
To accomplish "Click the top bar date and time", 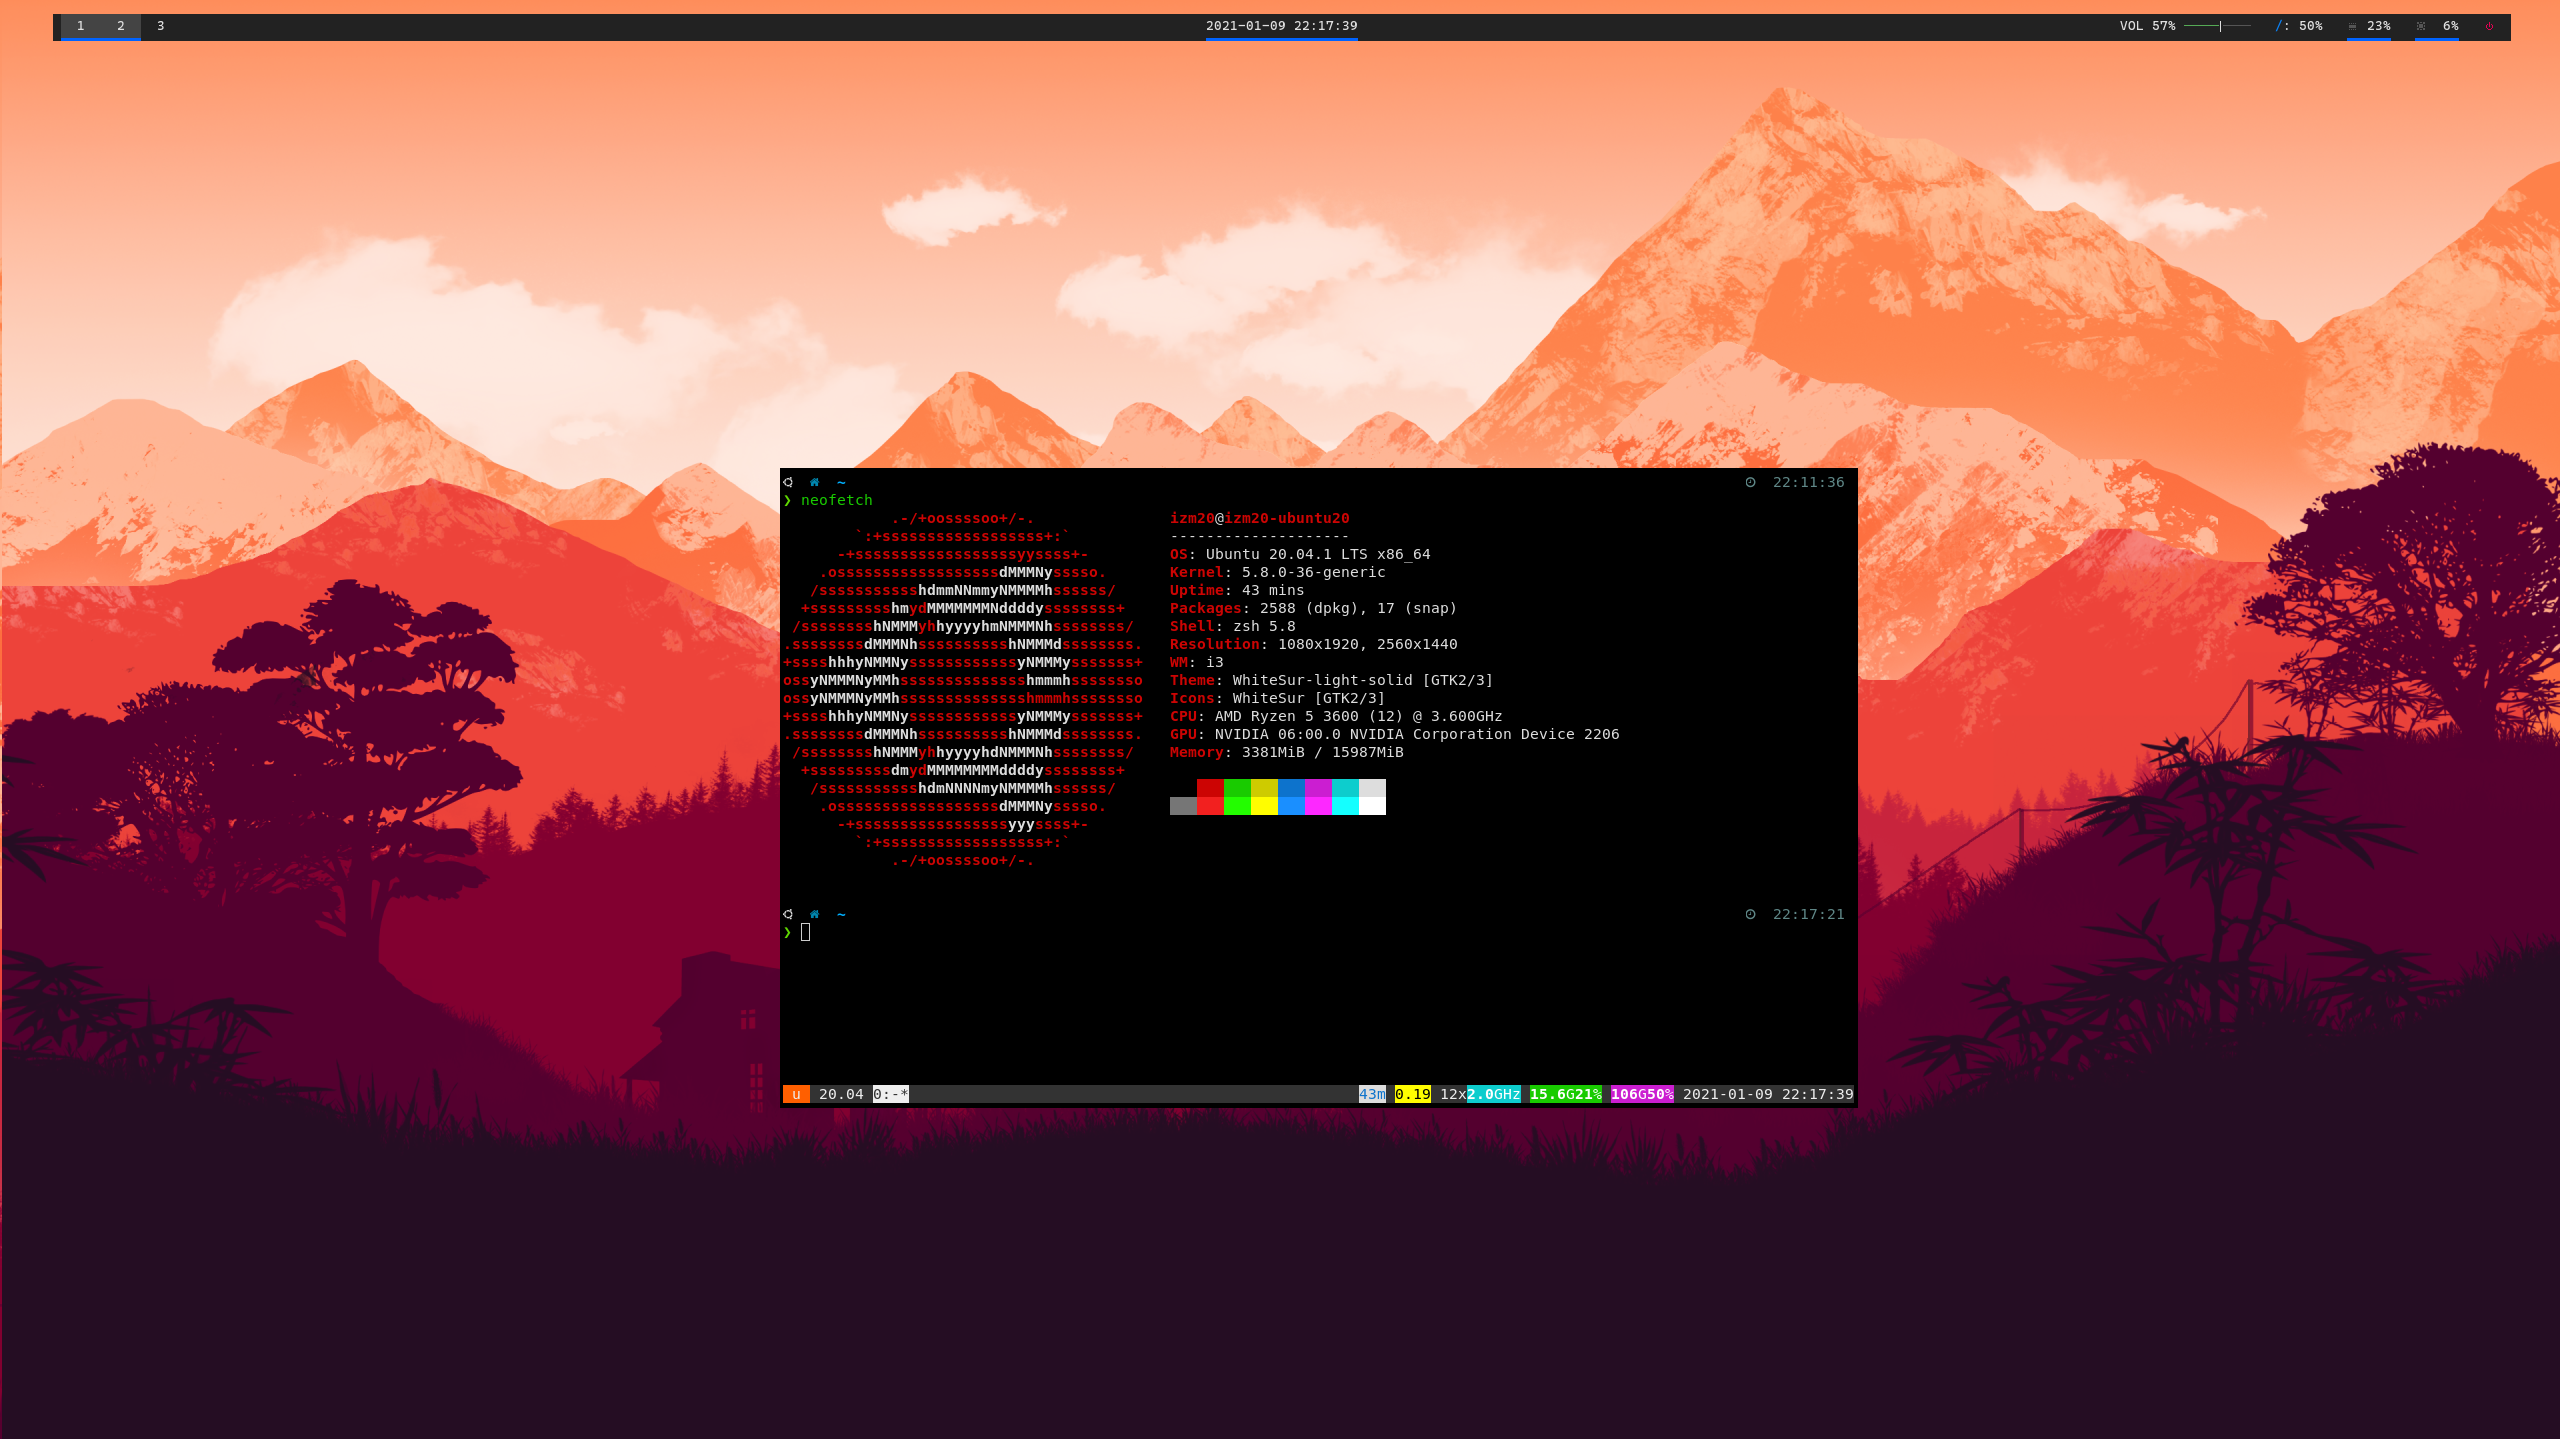I will pos(1281,26).
